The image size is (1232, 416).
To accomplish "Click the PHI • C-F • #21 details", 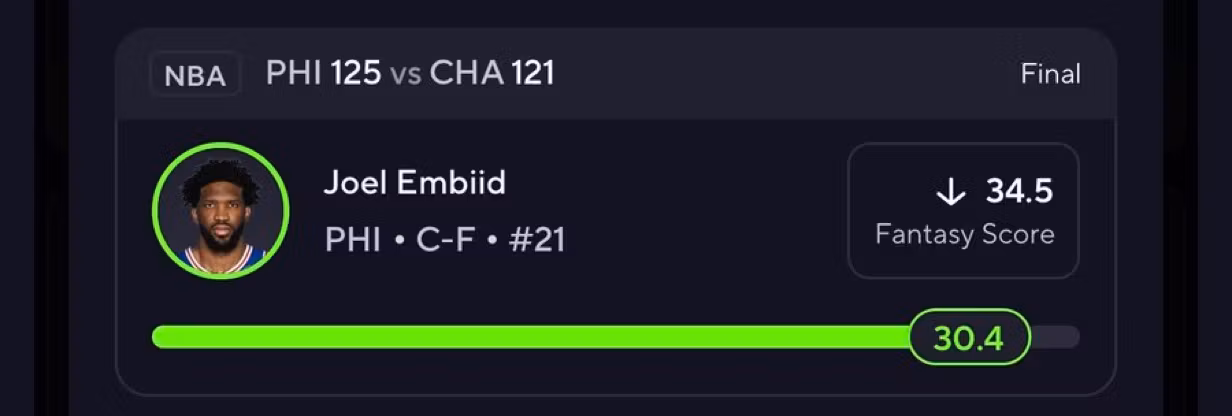I will (445, 240).
